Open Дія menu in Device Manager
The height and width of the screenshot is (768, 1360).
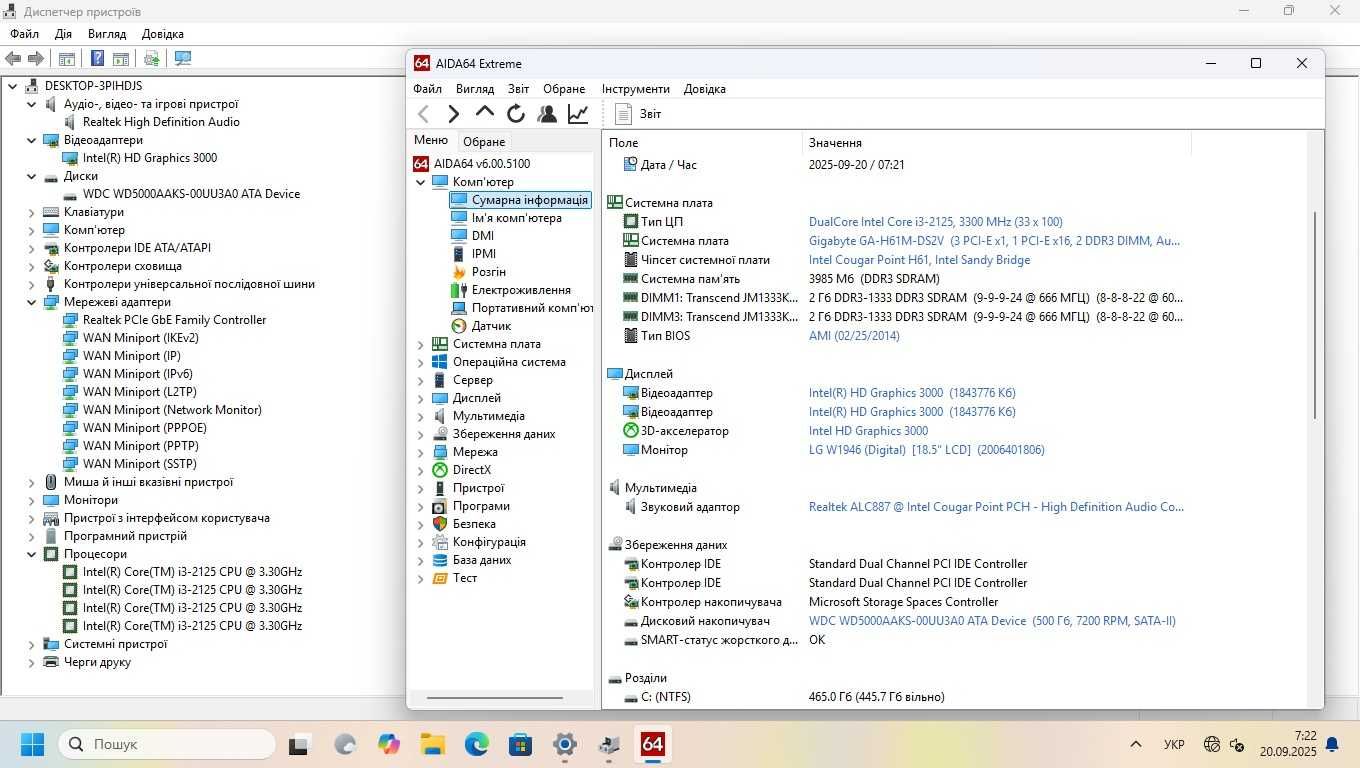[63, 34]
